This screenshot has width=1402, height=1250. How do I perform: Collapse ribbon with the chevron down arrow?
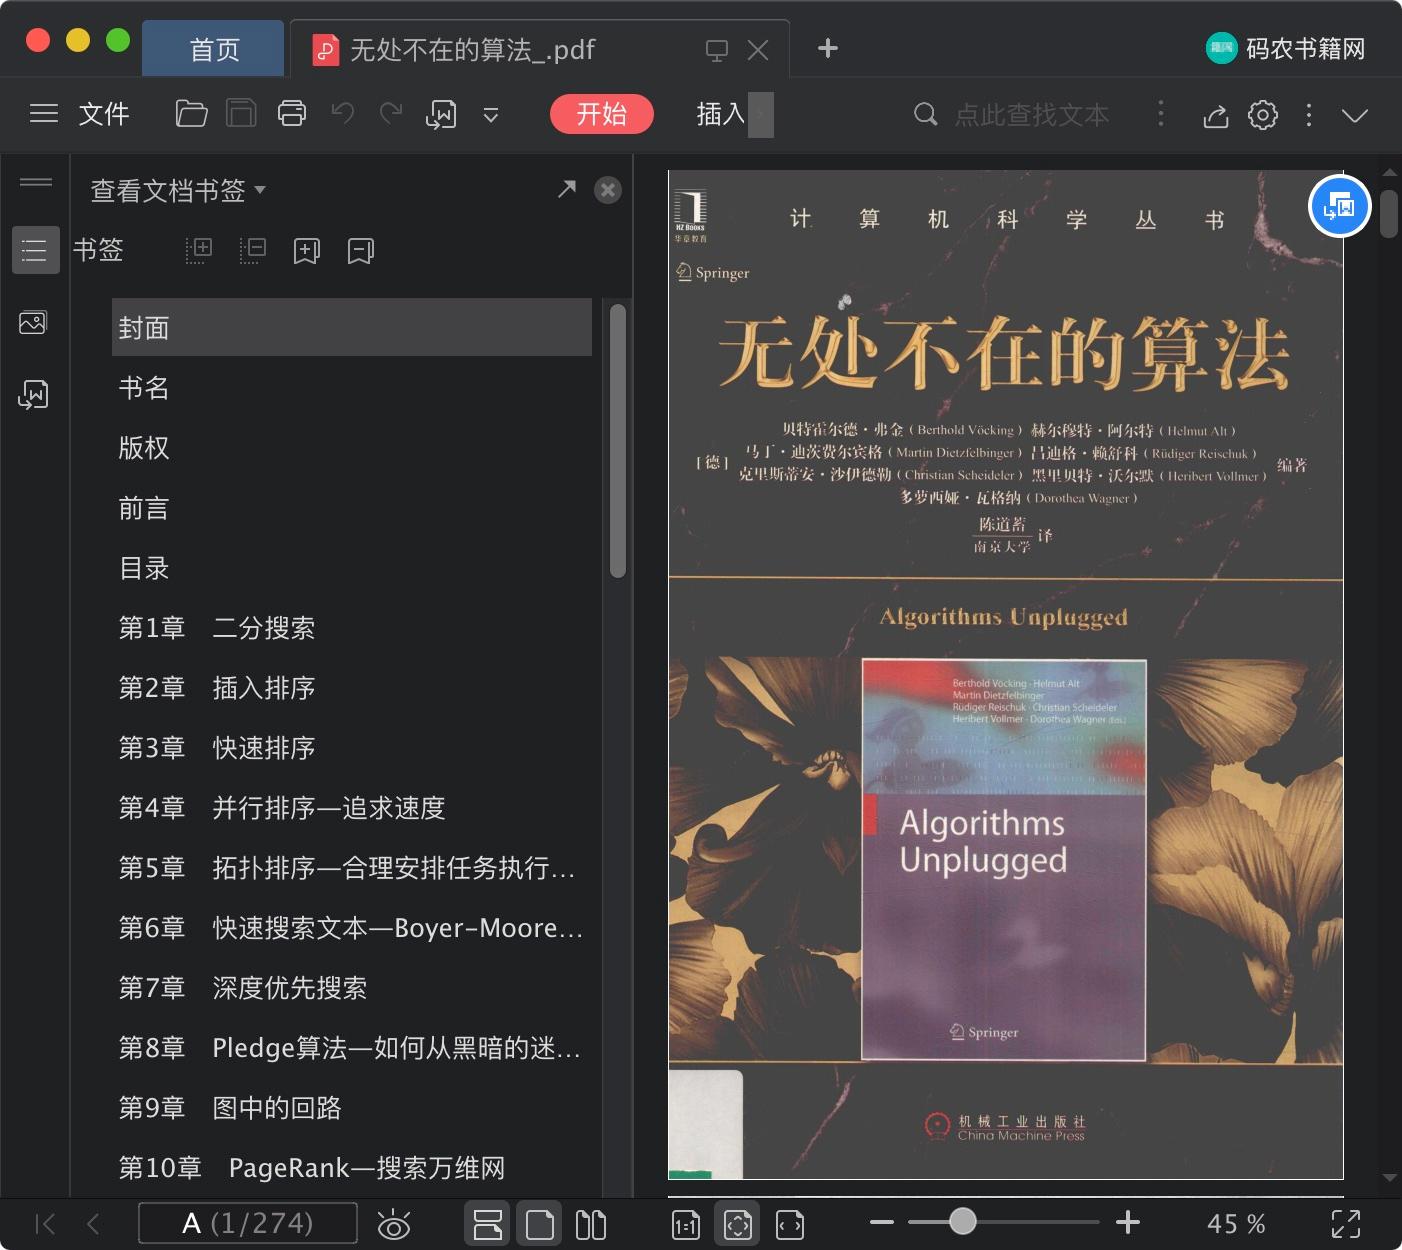pos(1355,115)
